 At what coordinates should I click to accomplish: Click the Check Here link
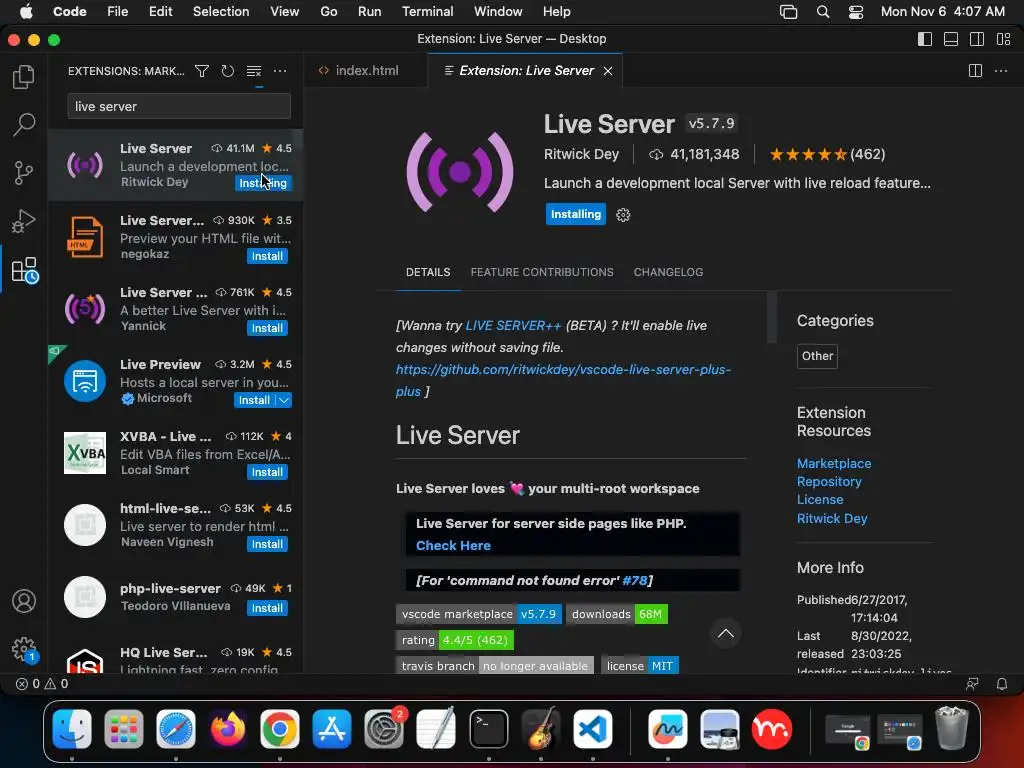coord(453,545)
